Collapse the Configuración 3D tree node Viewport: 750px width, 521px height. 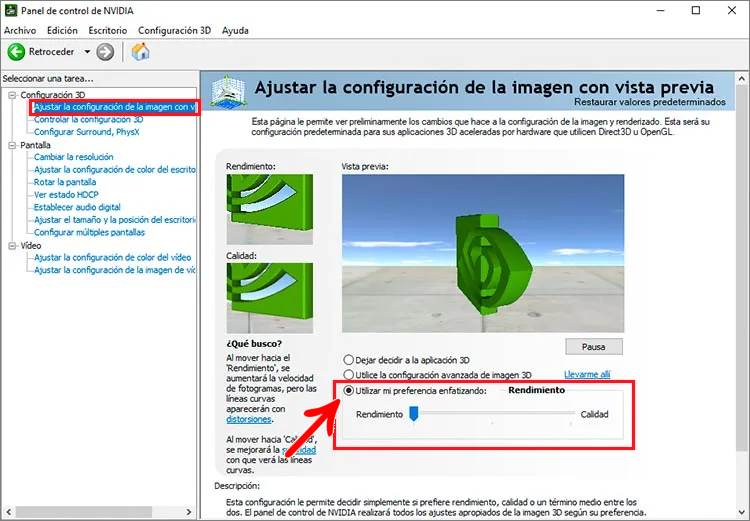12,95
